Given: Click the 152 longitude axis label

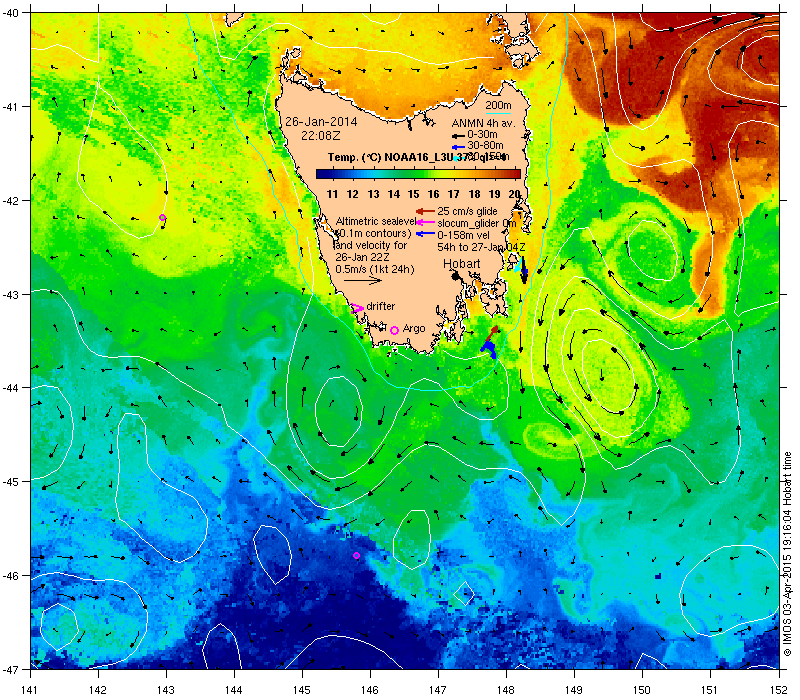Looking at the screenshot, I should coord(779,690).
